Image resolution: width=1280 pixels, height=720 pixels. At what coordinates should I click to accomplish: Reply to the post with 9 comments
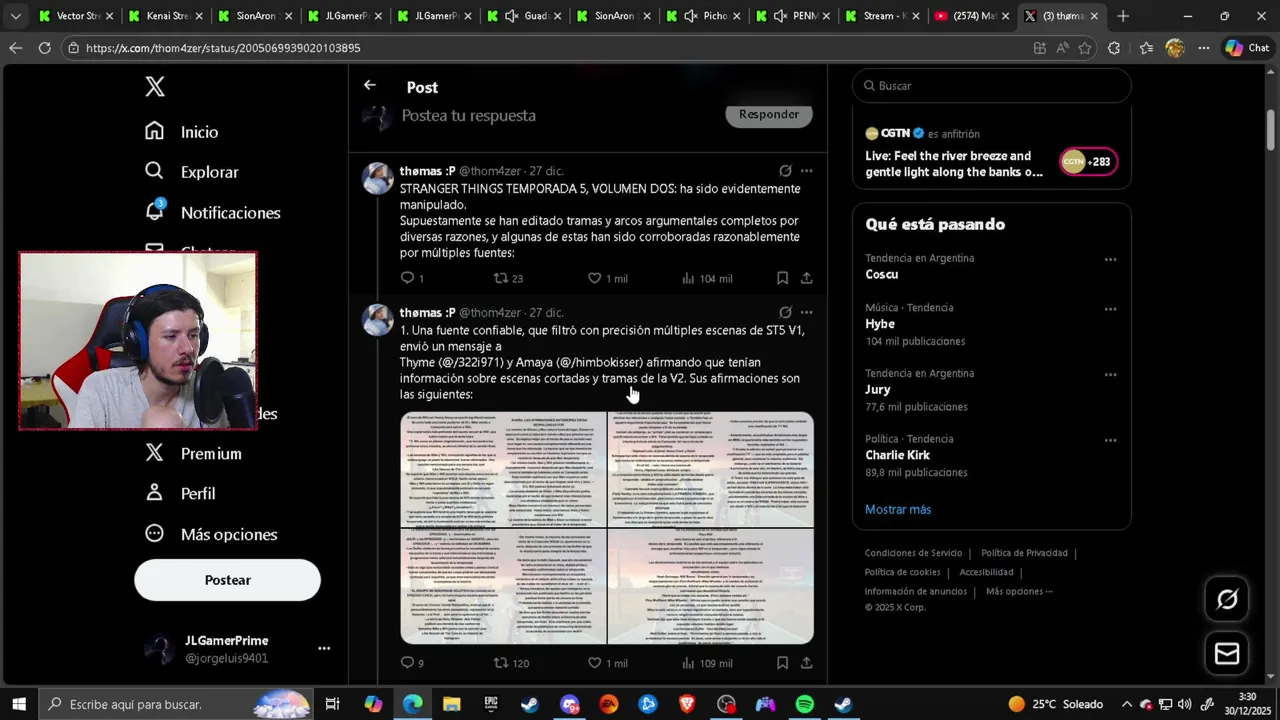[x=412, y=662]
